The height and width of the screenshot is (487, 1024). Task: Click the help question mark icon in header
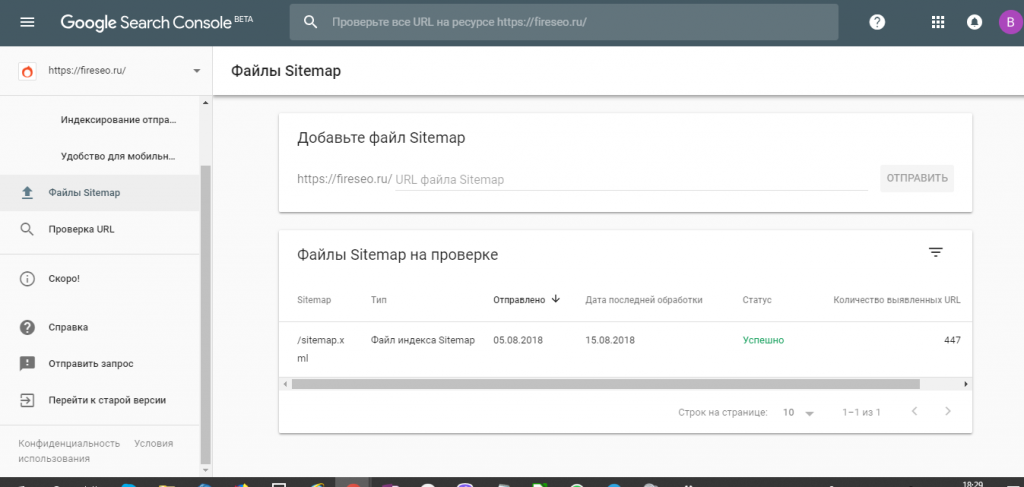pos(877,22)
